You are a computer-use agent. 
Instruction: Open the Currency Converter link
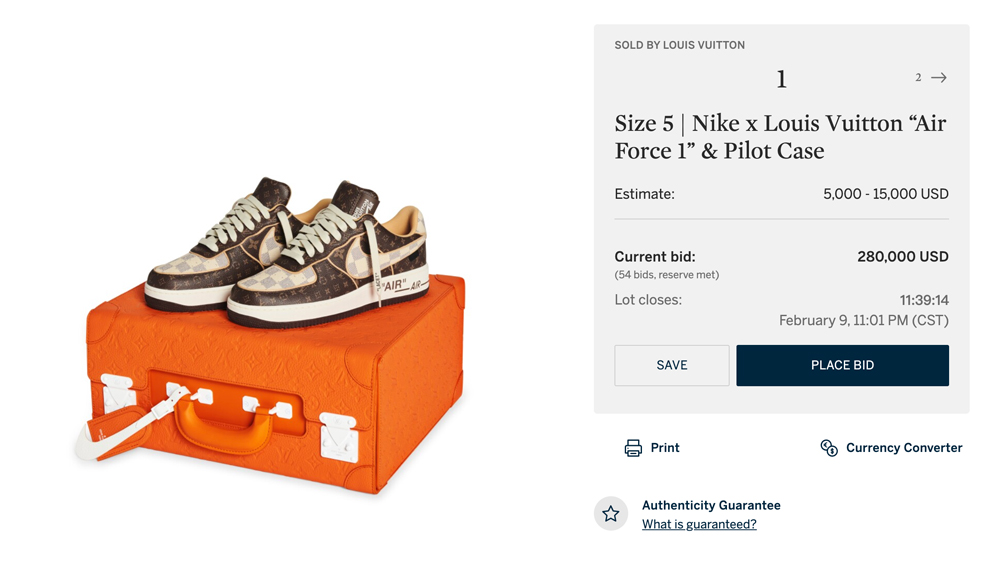[x=904, y=448]
